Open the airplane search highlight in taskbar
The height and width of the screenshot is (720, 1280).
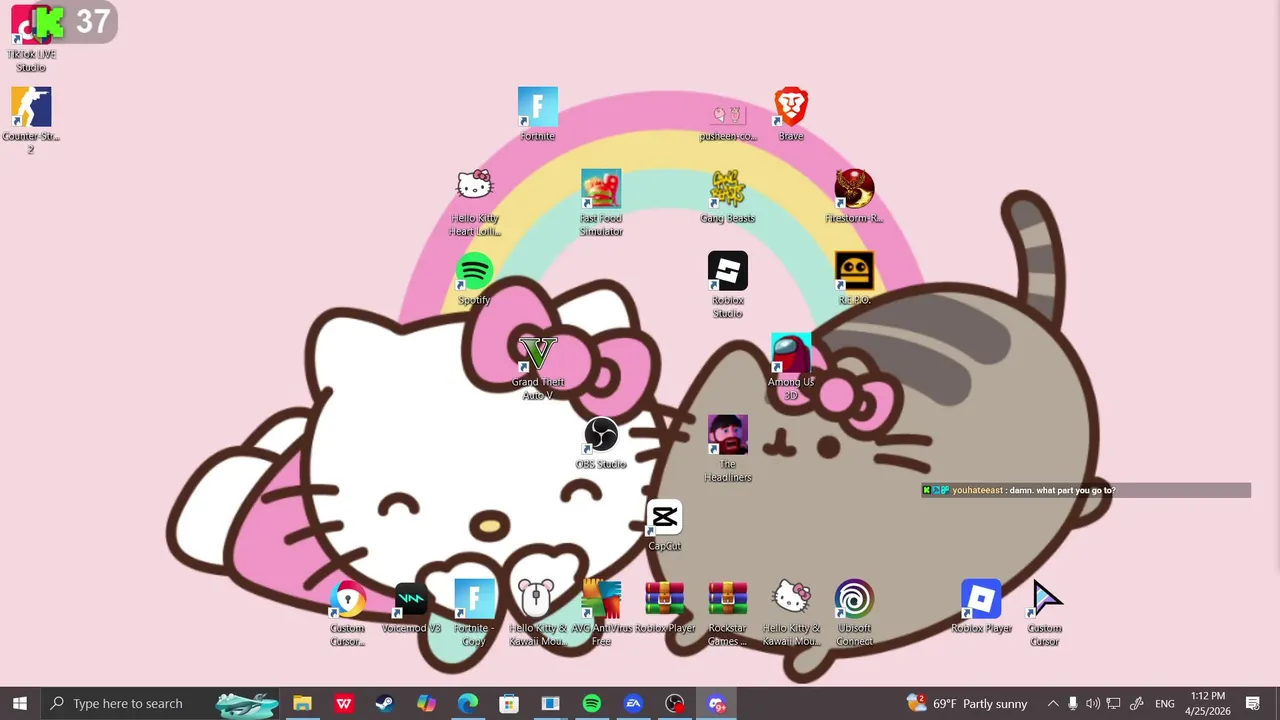246,703
